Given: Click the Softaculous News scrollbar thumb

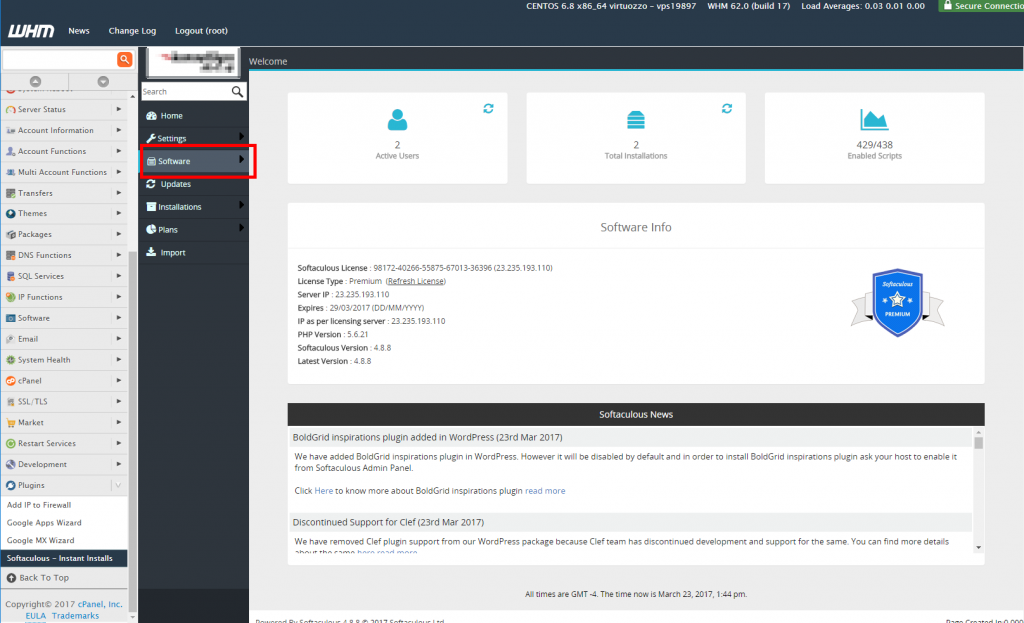Looking at the screenshot, I should point(978,443).
